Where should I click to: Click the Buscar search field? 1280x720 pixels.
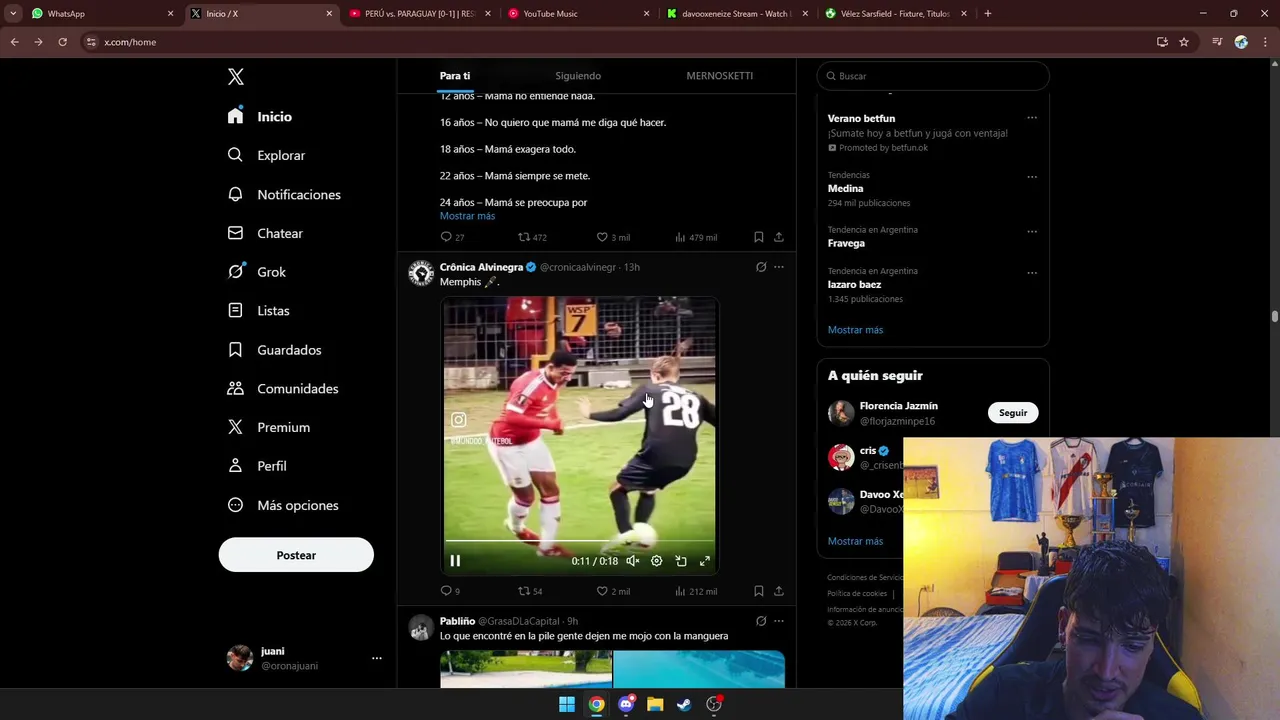[x=933, y=76]
